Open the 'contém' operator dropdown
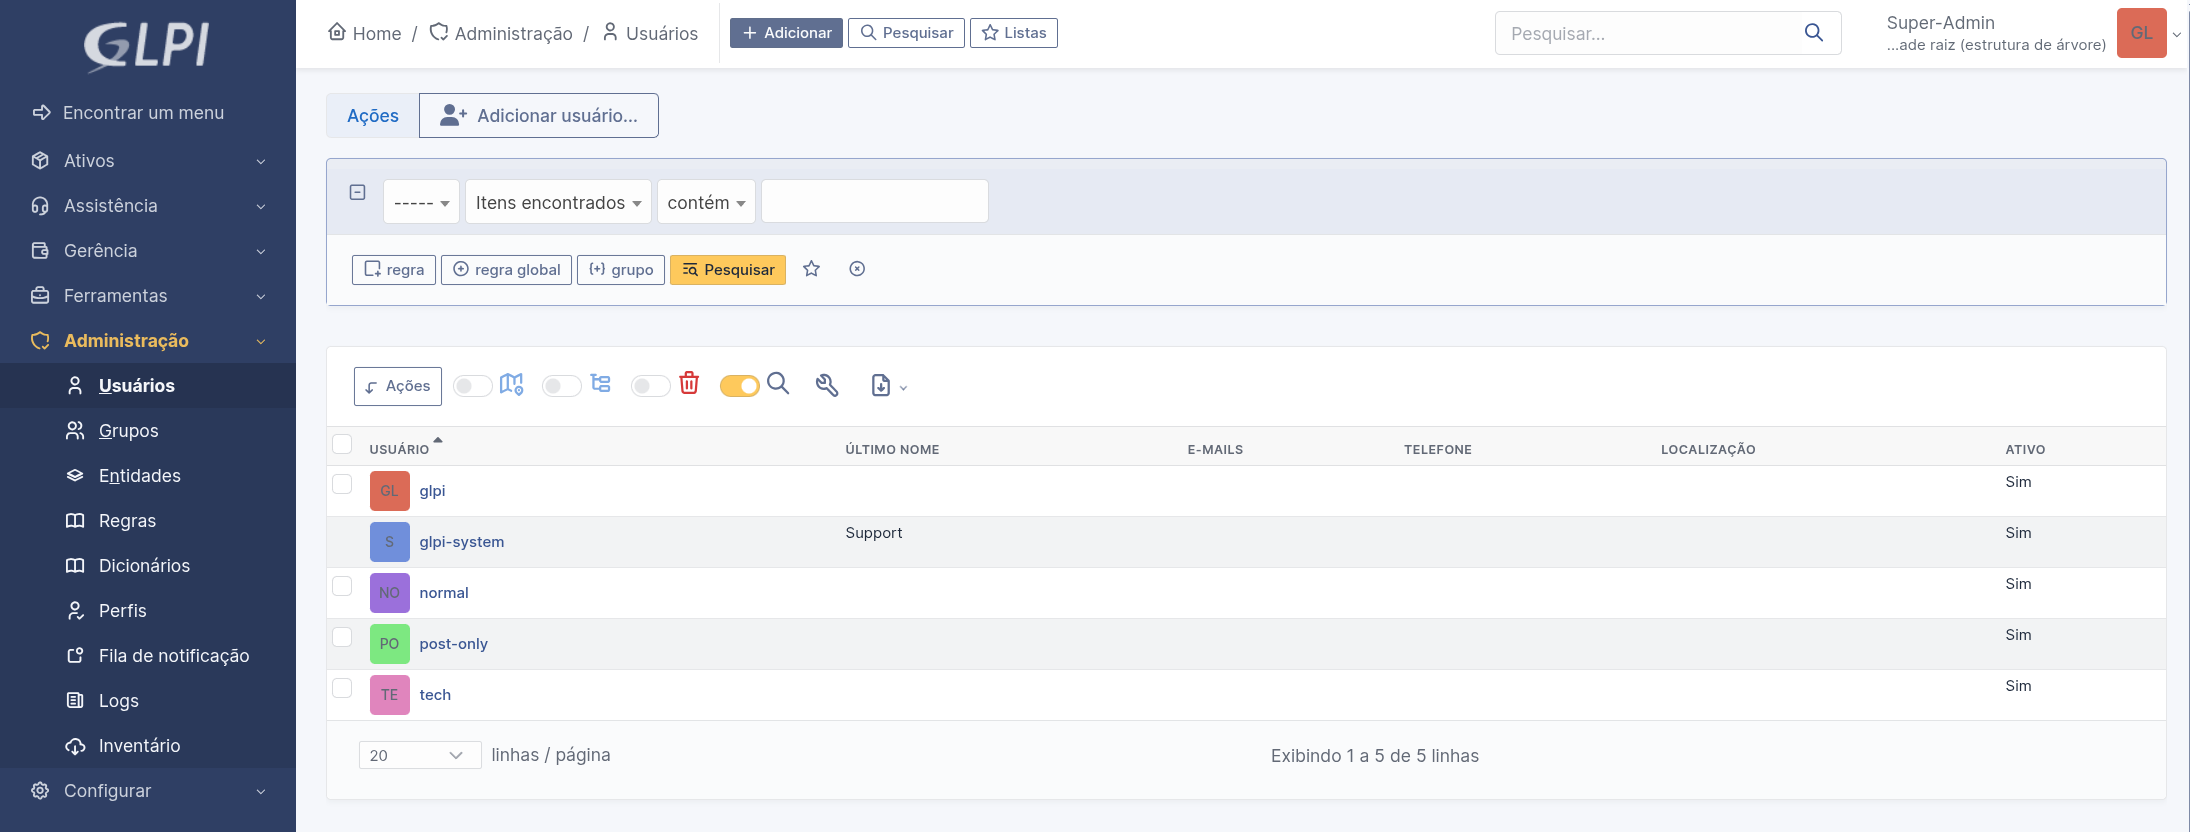Screen dimensions: 2190x832 coord(706,202)
